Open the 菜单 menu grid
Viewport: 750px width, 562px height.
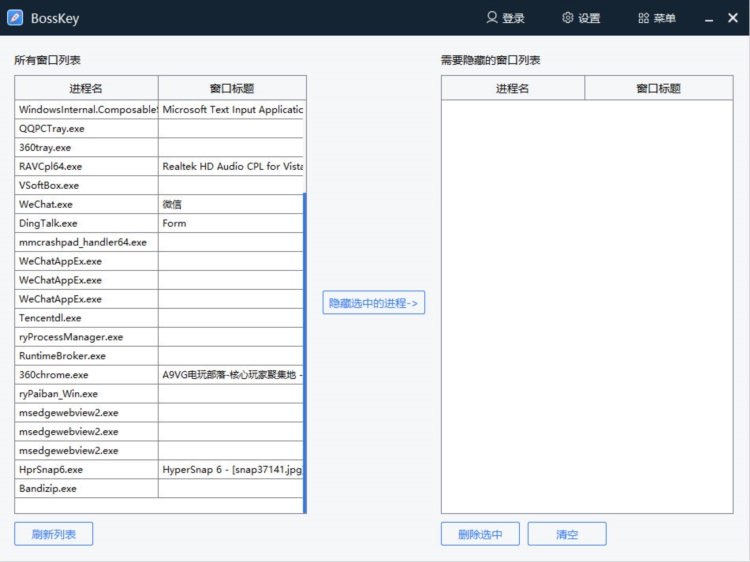pyautogui.click(x=657, y=18)
